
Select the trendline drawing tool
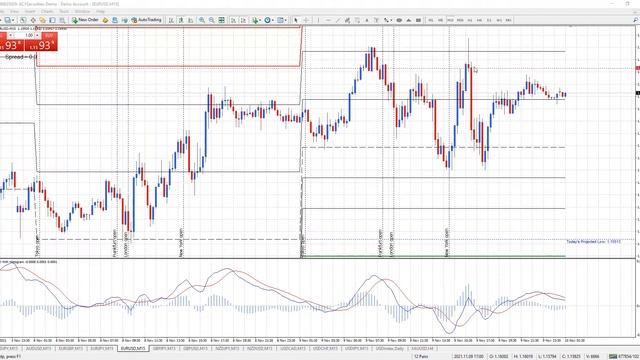point(338,20)
